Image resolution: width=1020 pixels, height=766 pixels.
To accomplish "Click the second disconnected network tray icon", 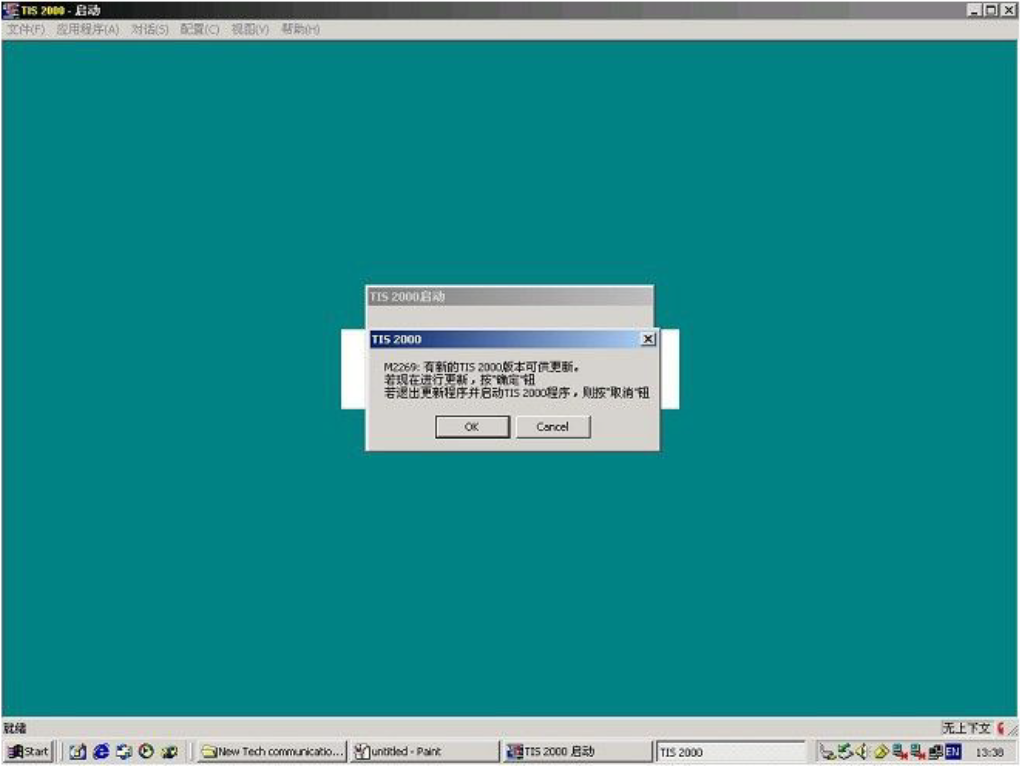I will (x=918, y=752).
